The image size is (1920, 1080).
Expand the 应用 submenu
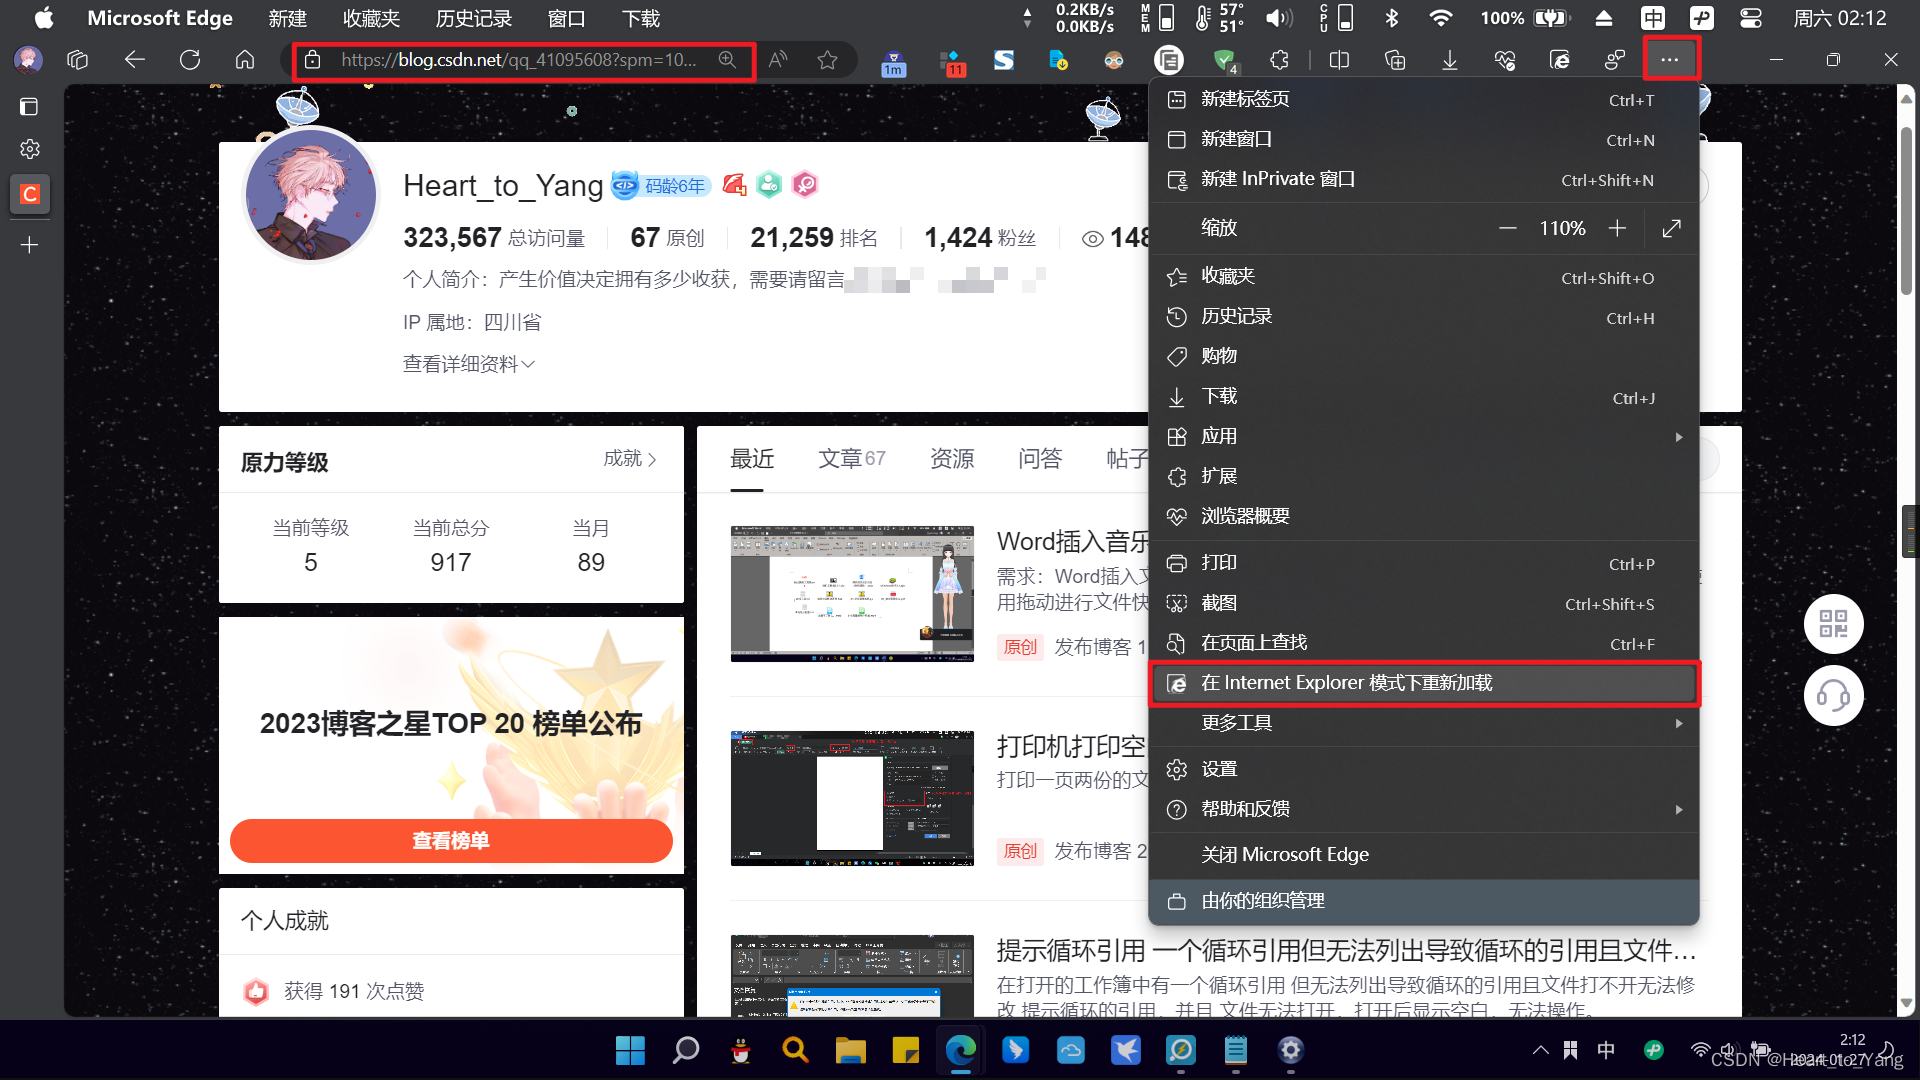point(1424,437)
